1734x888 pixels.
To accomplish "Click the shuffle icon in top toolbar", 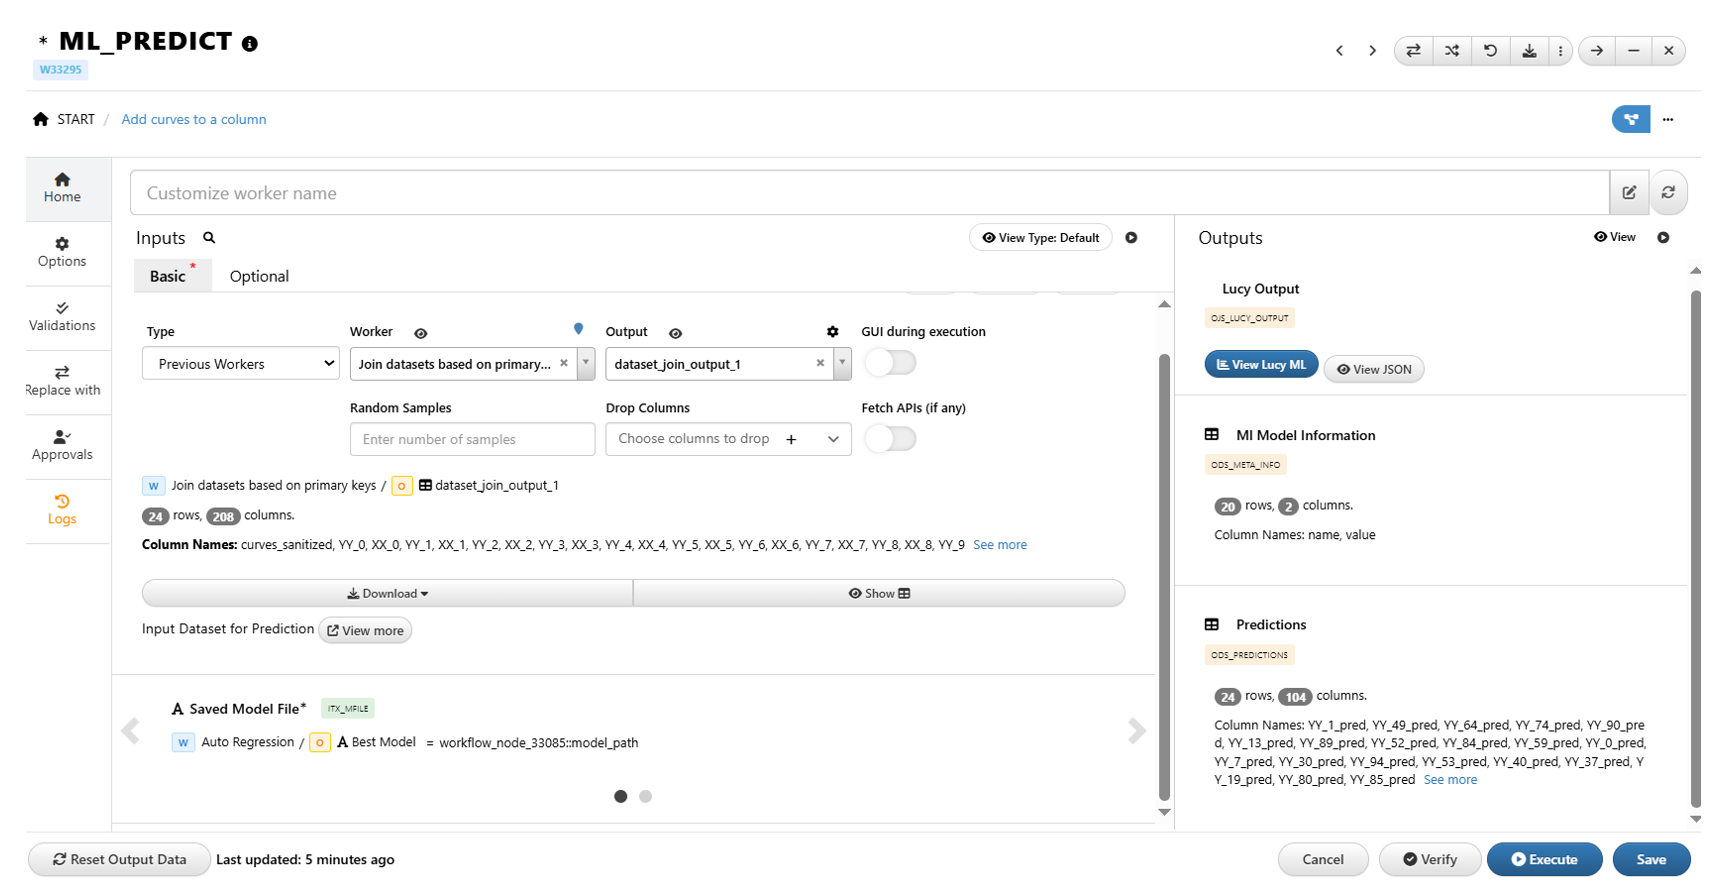I will tap(1451, 51).
